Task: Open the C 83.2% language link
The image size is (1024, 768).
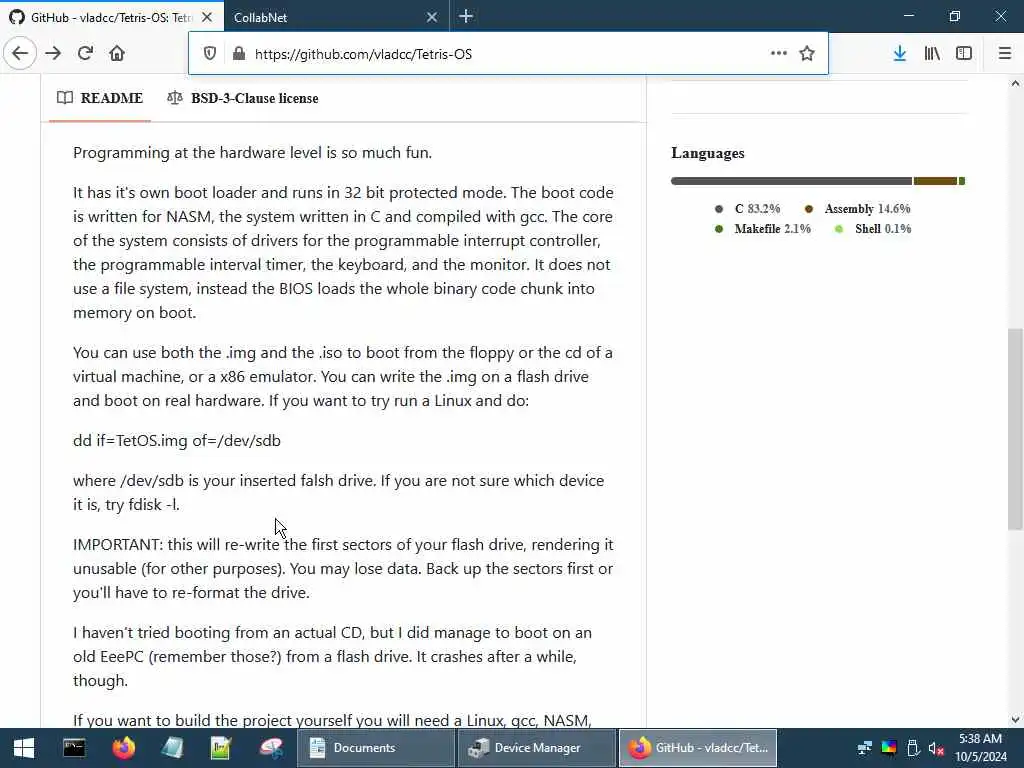Action: coord(748,209)
